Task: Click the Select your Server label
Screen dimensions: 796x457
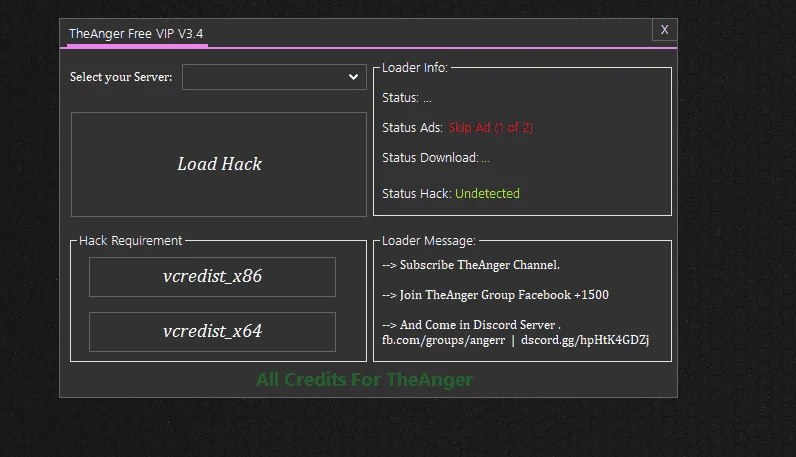Action: point(121,77)
